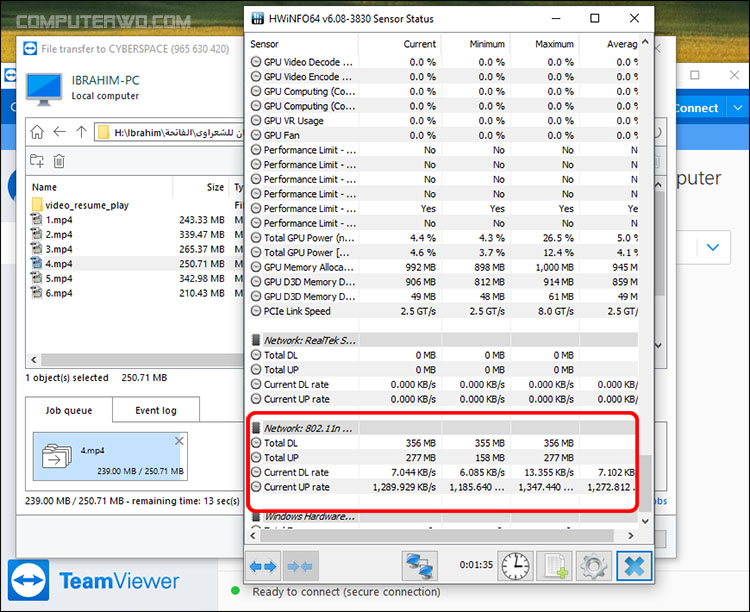This screenshot has height=612, width=750.
Task: Click the HWiNFO log file plus icon
Action: pyautogui.click(x=555, y=566)
